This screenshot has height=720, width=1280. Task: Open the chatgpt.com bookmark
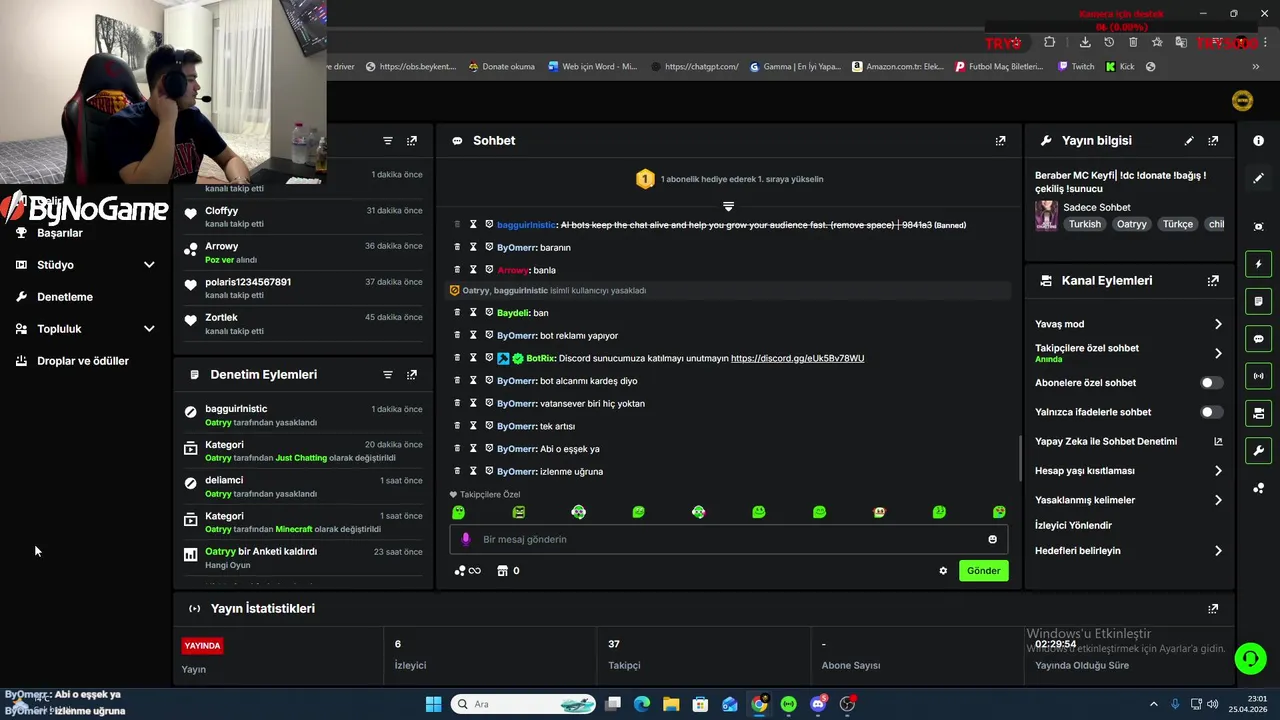click(x=694, y=67)
